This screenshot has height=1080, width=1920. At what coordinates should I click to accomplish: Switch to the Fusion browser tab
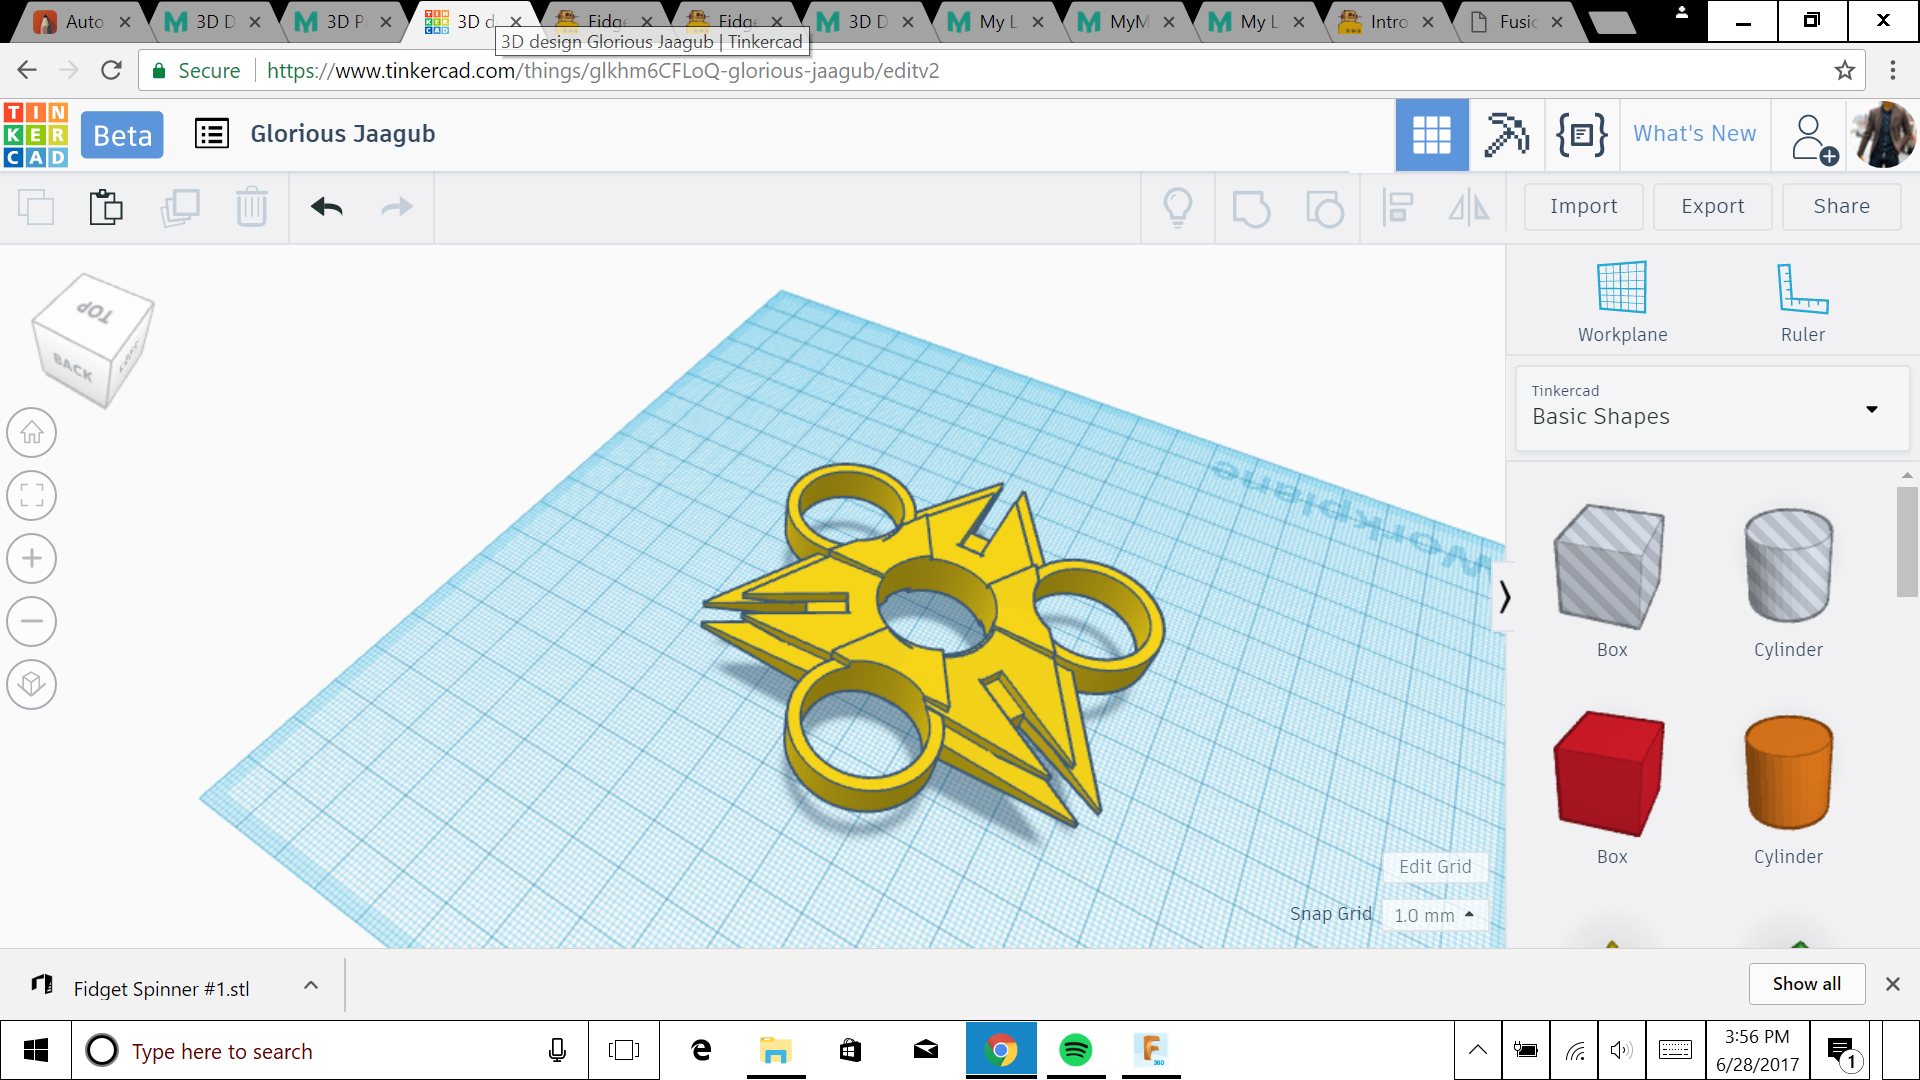pos(1516,21)
